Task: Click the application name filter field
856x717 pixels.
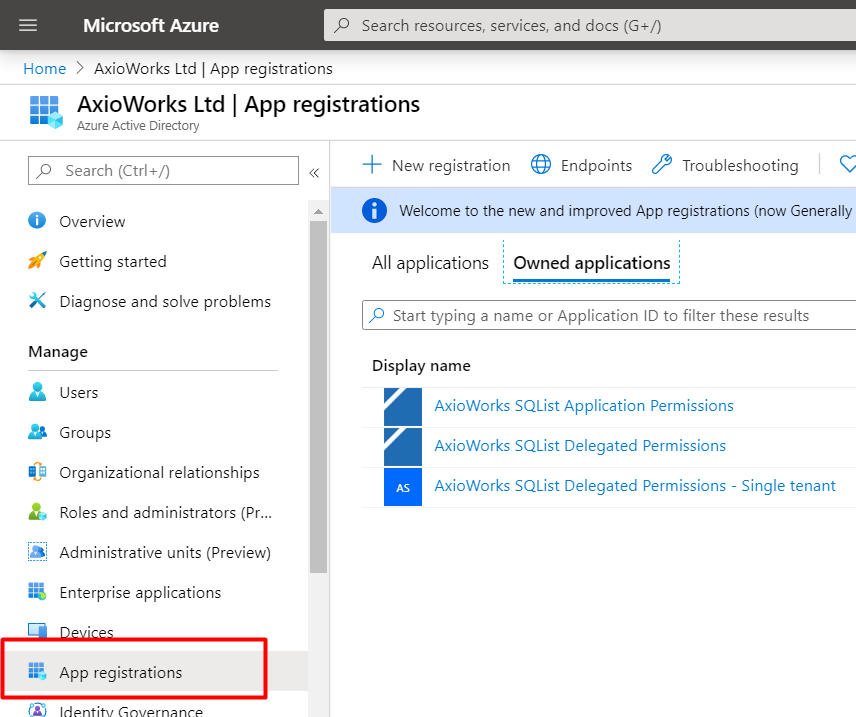Action: coord(609,315)
